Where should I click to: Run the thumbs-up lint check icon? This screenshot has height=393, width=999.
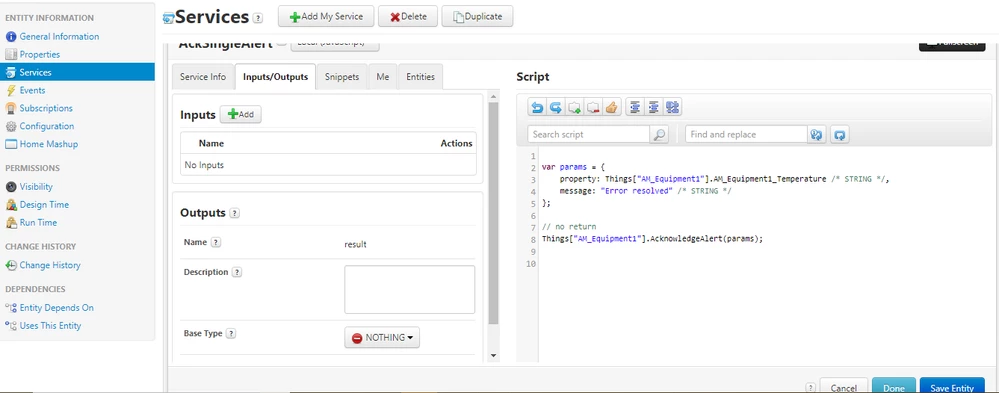click(612, 108)
